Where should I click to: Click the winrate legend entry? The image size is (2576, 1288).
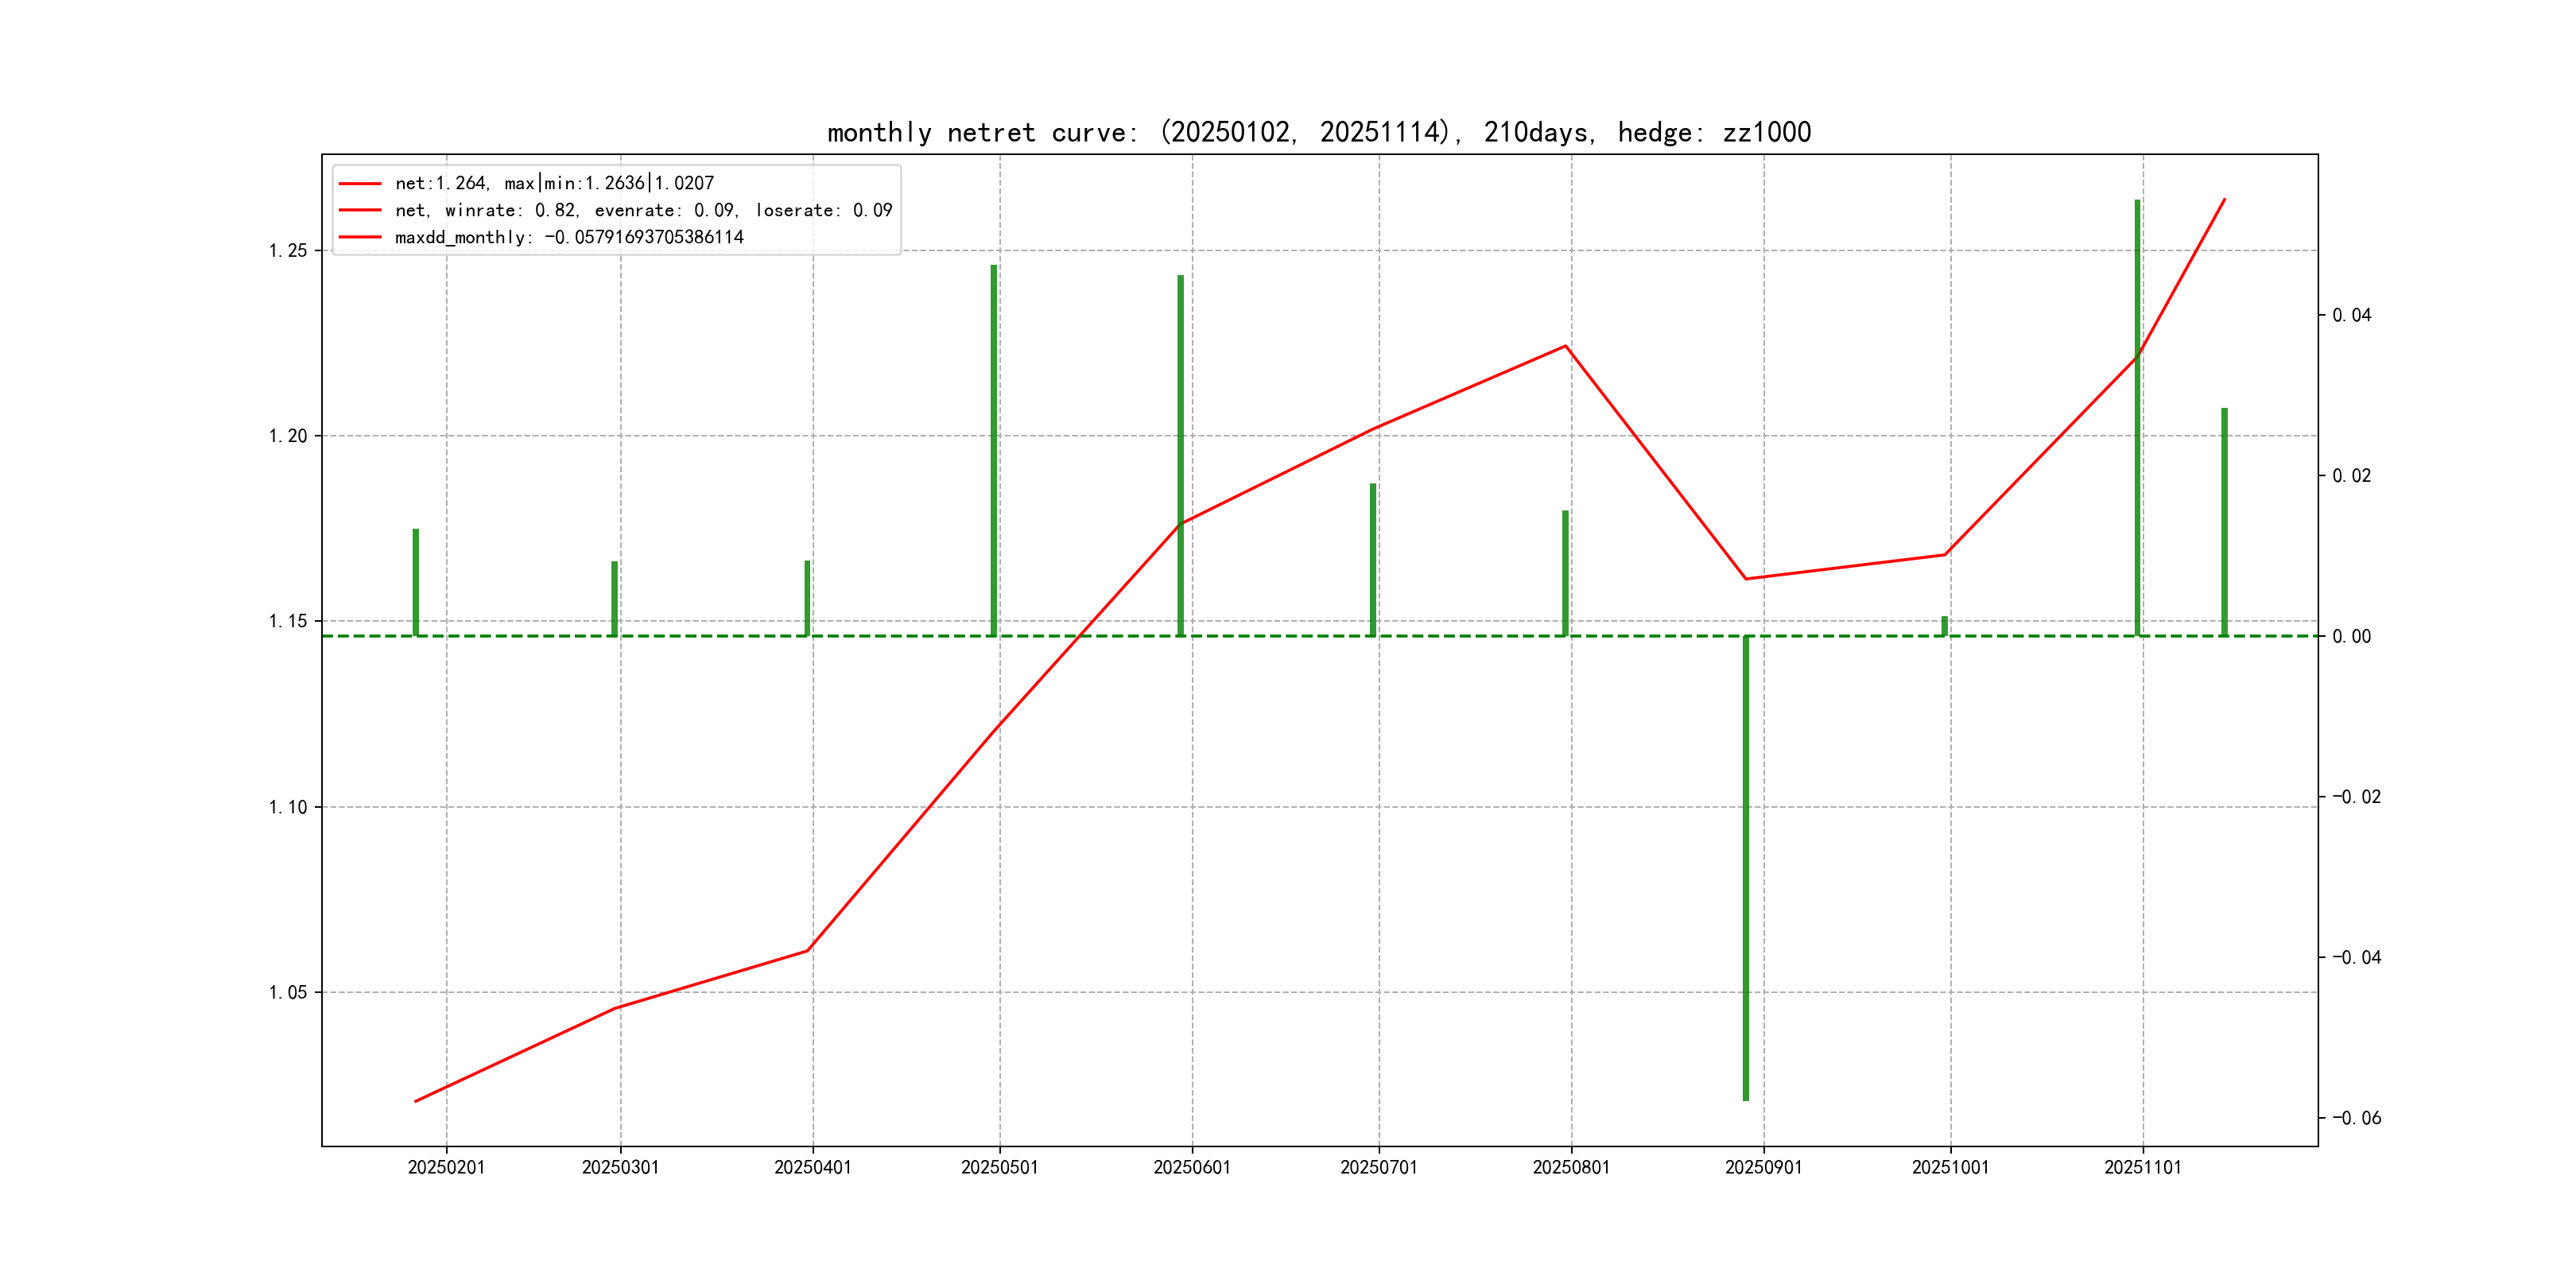point(643,210)
